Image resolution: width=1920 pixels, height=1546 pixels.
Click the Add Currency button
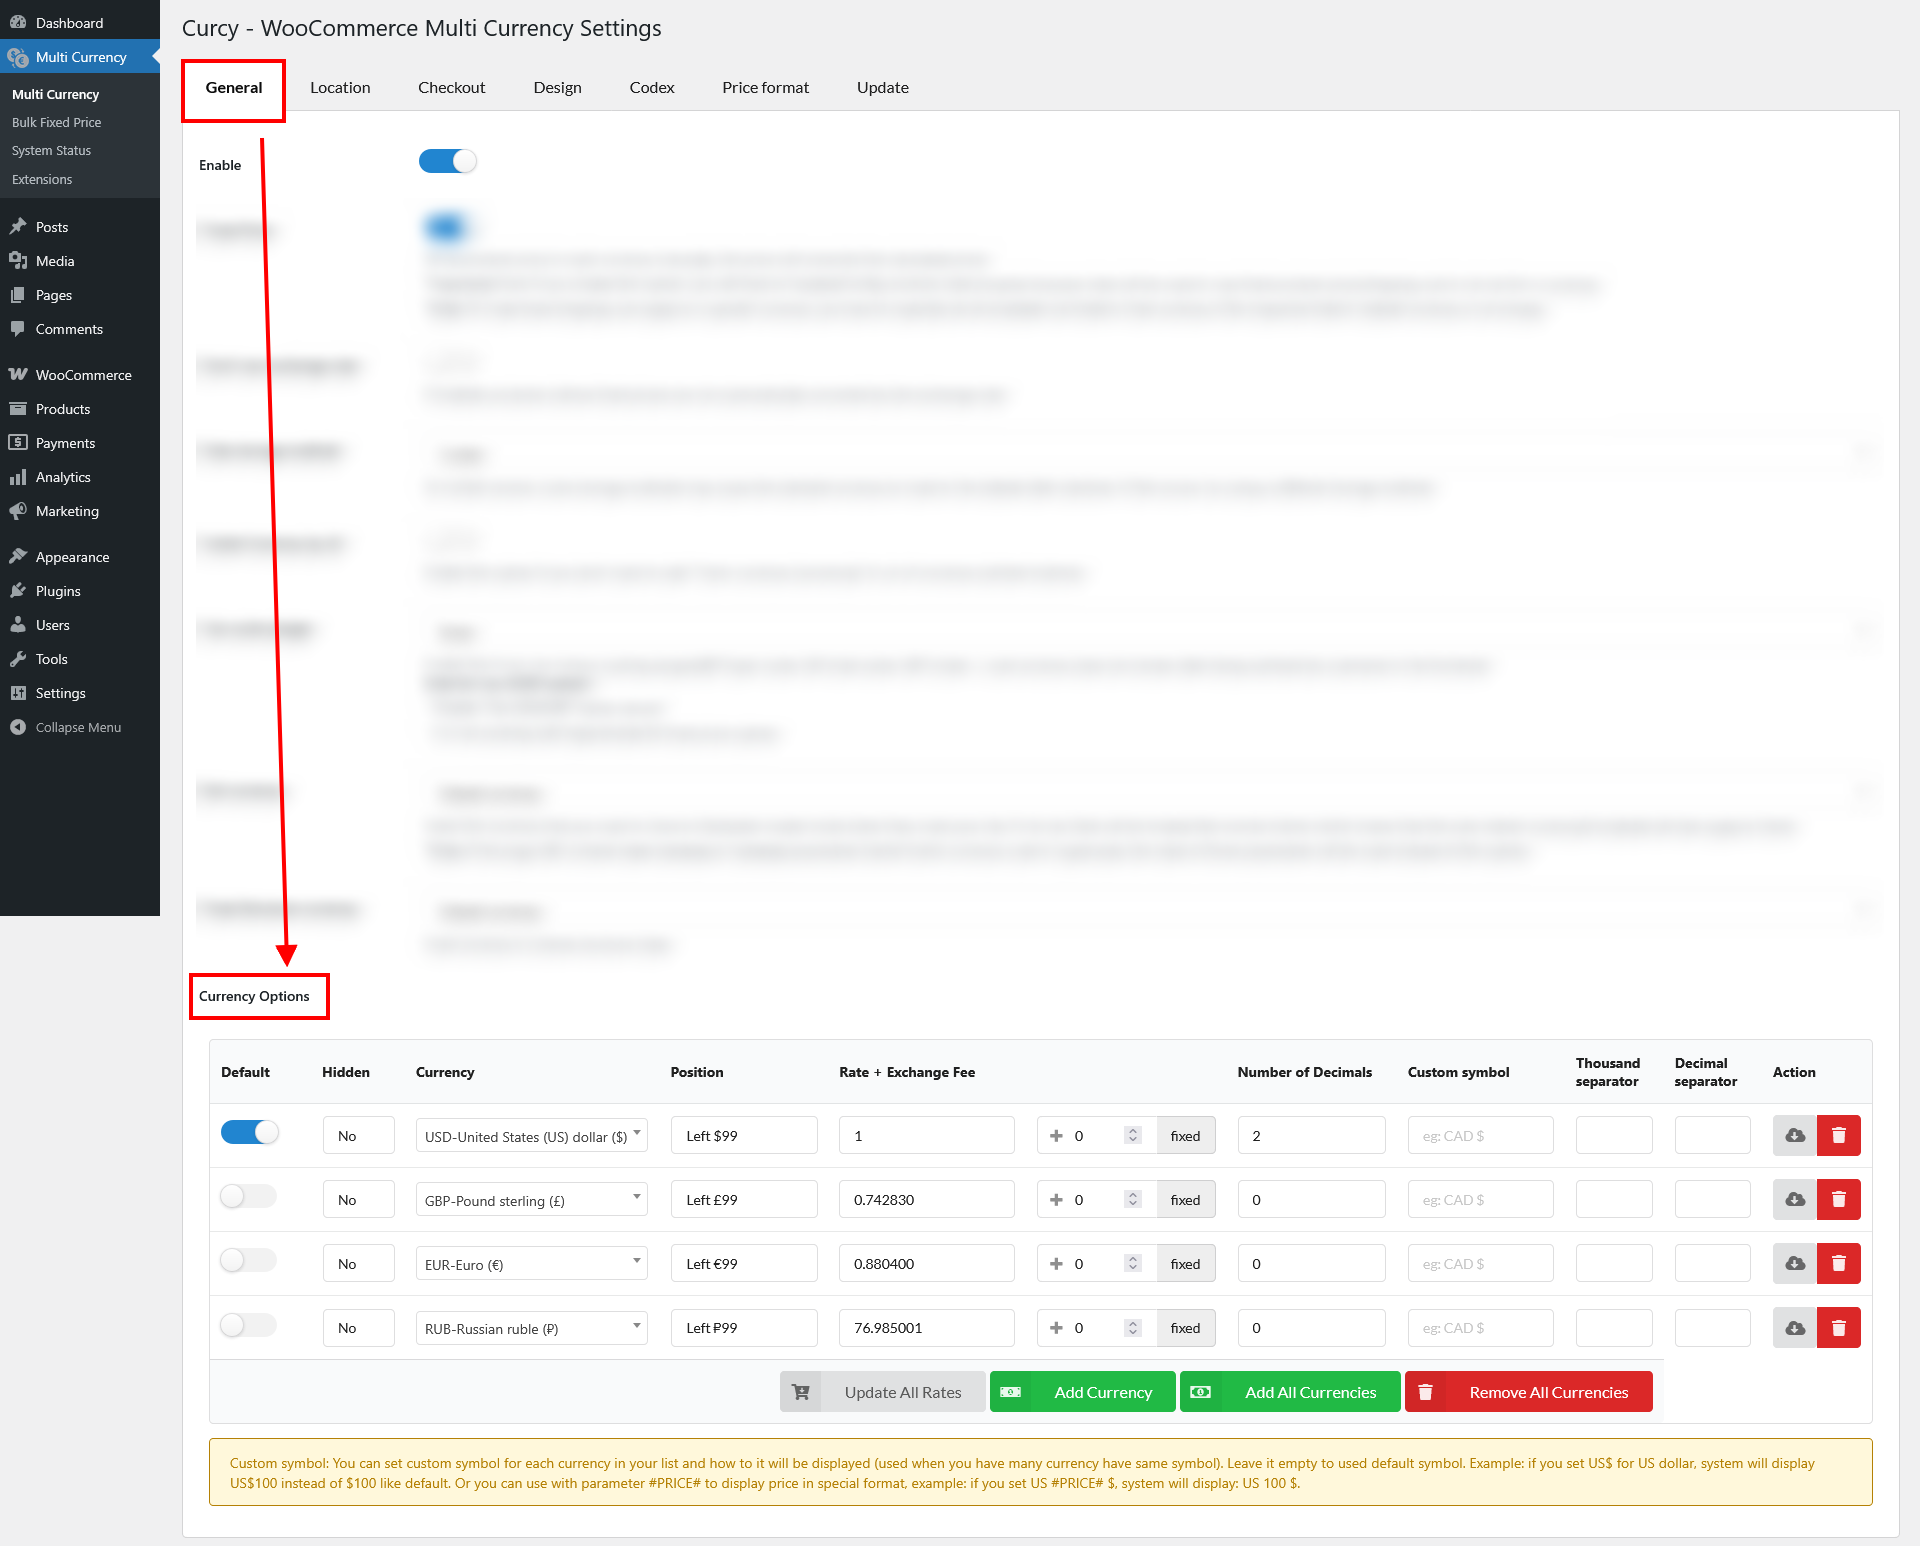[x=1083, y=1392]
